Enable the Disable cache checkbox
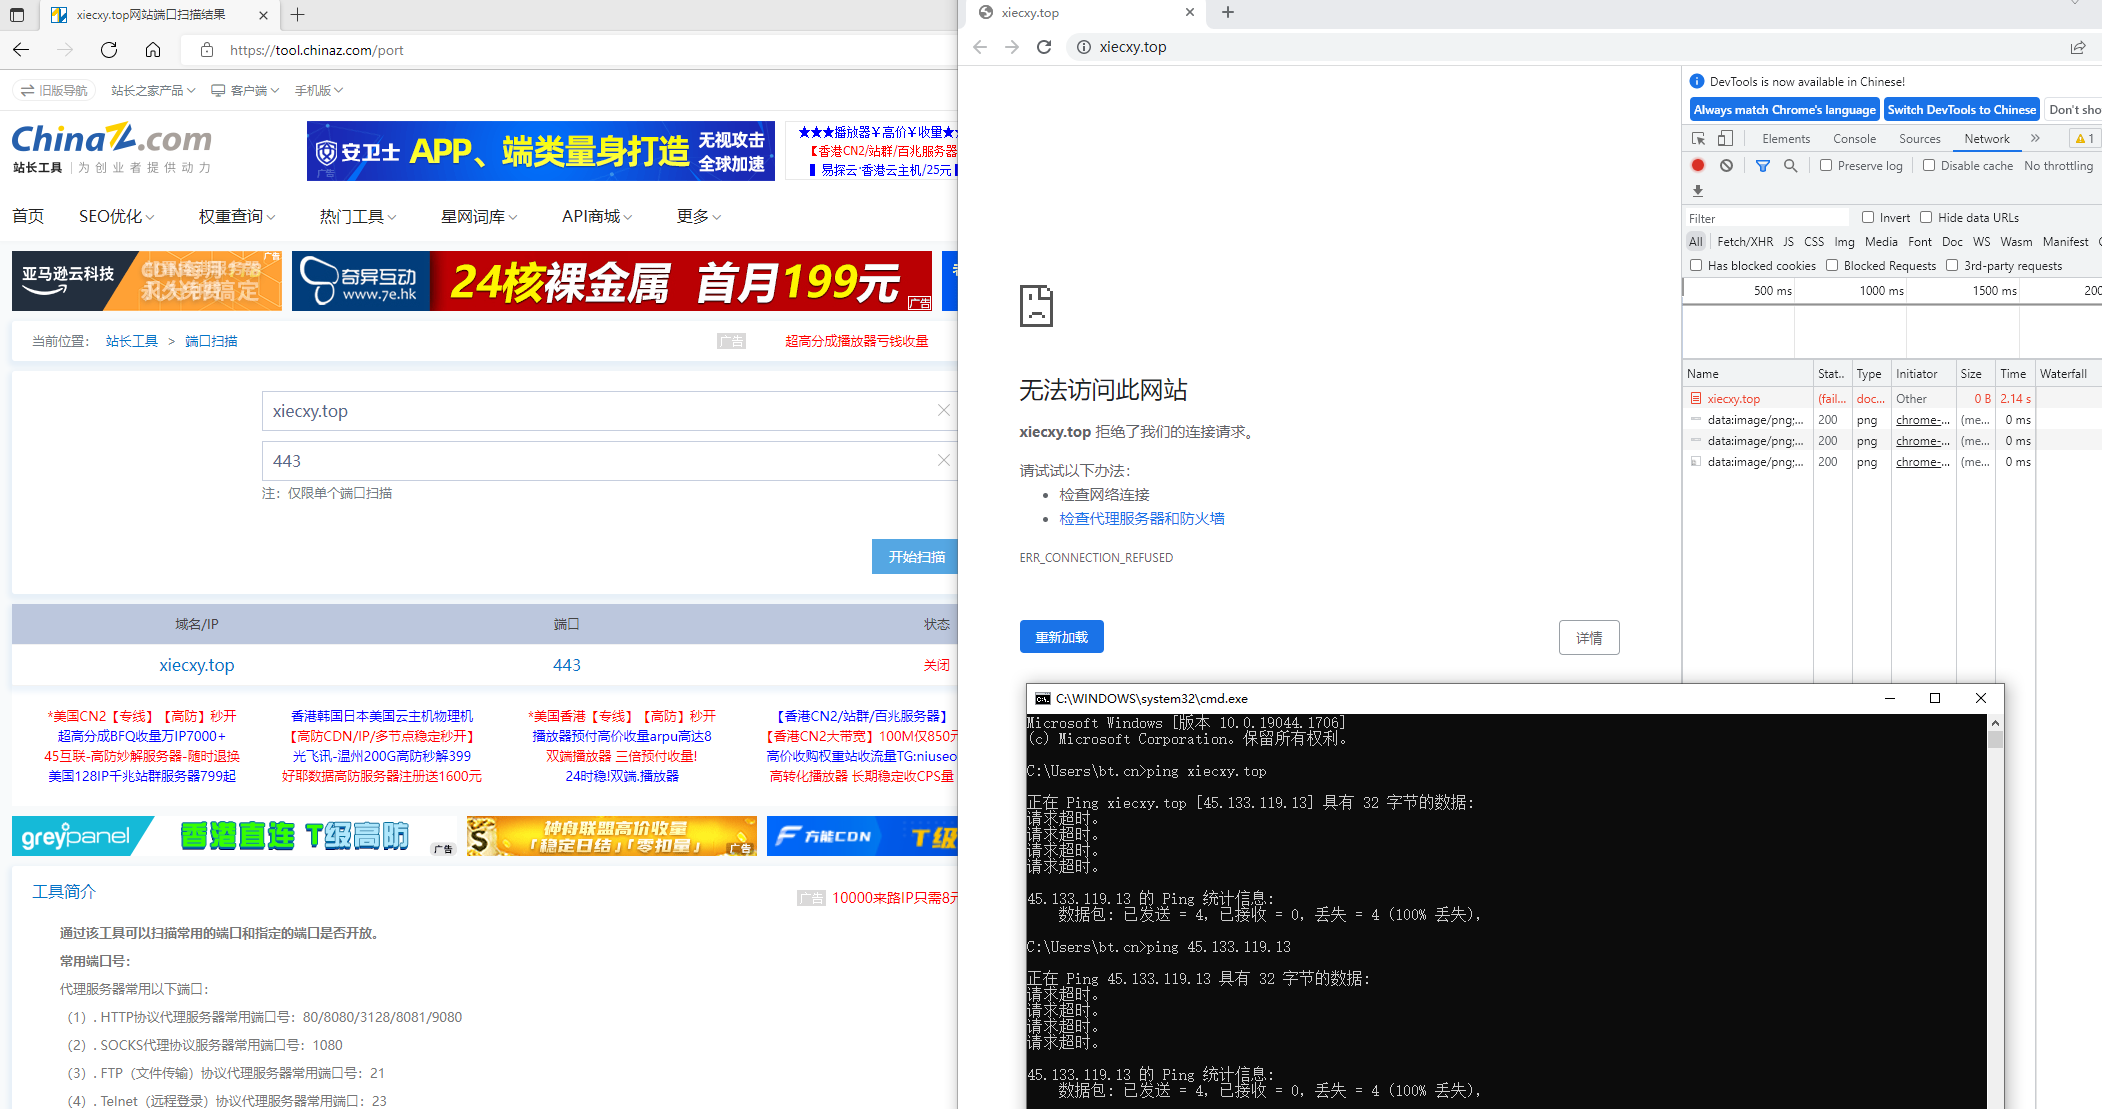This screenshot has width=2102, height=1109. [1929, 166]
